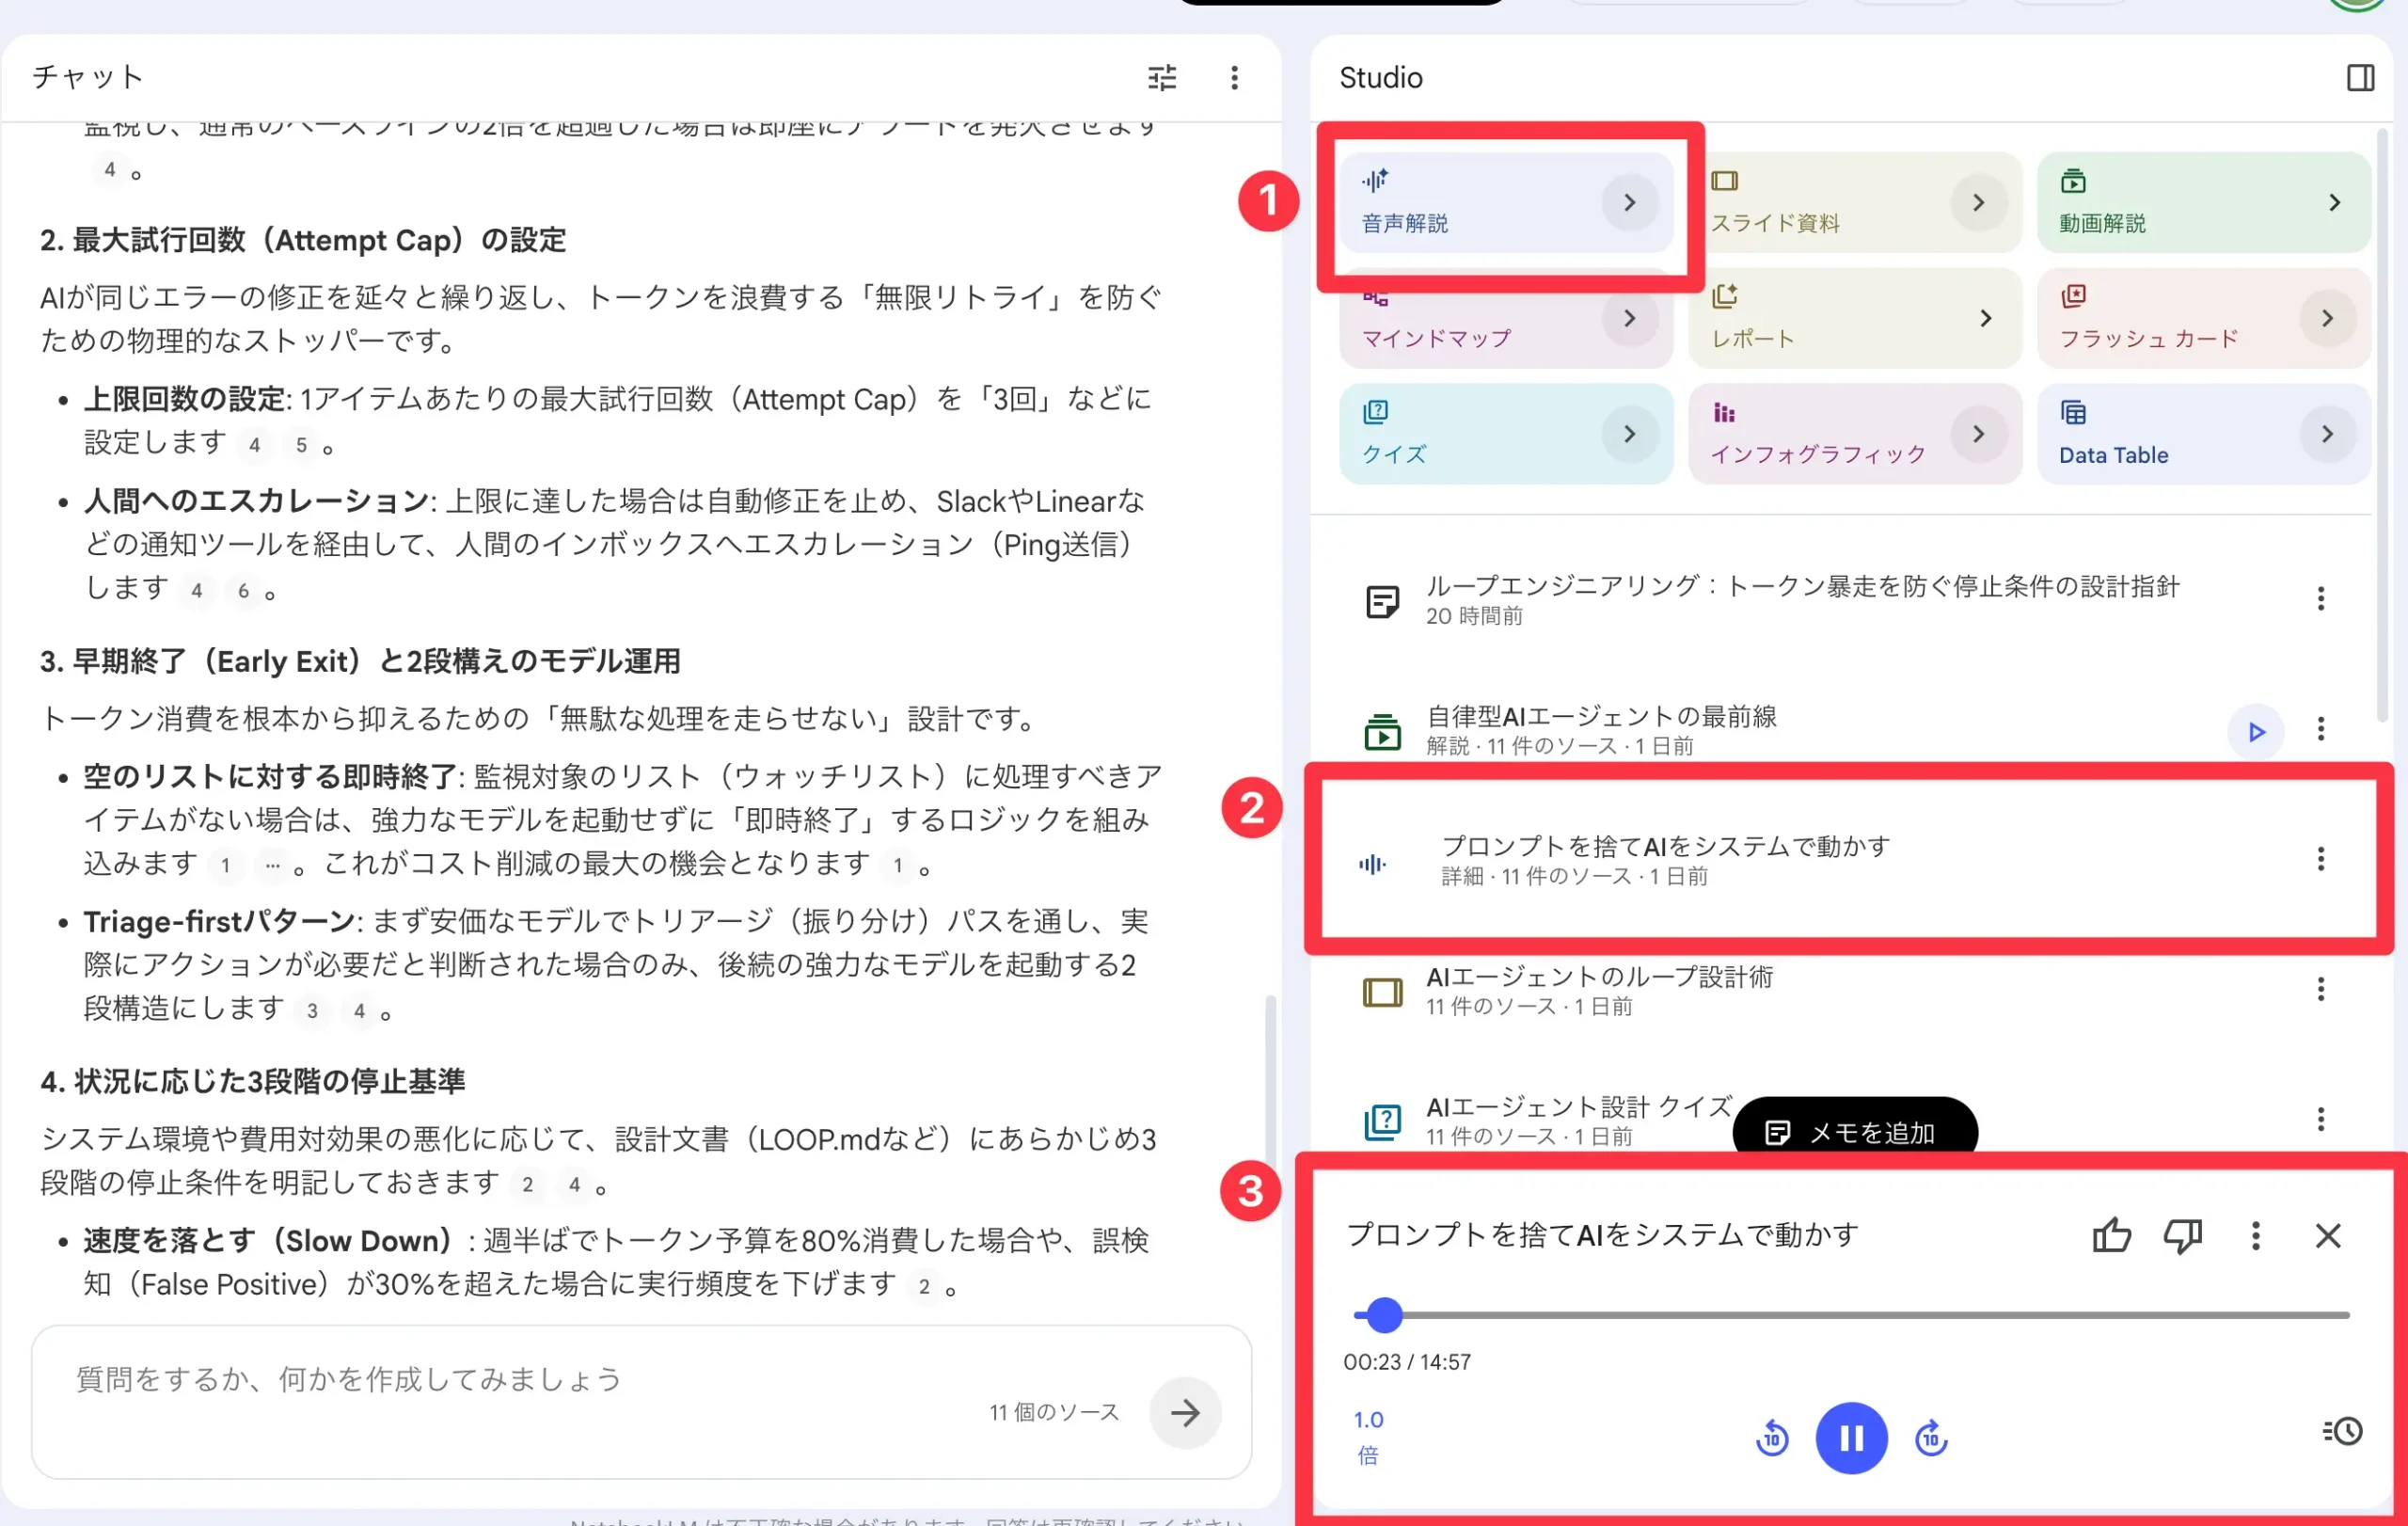Open chat settings tune icon

coord(1161,77)
